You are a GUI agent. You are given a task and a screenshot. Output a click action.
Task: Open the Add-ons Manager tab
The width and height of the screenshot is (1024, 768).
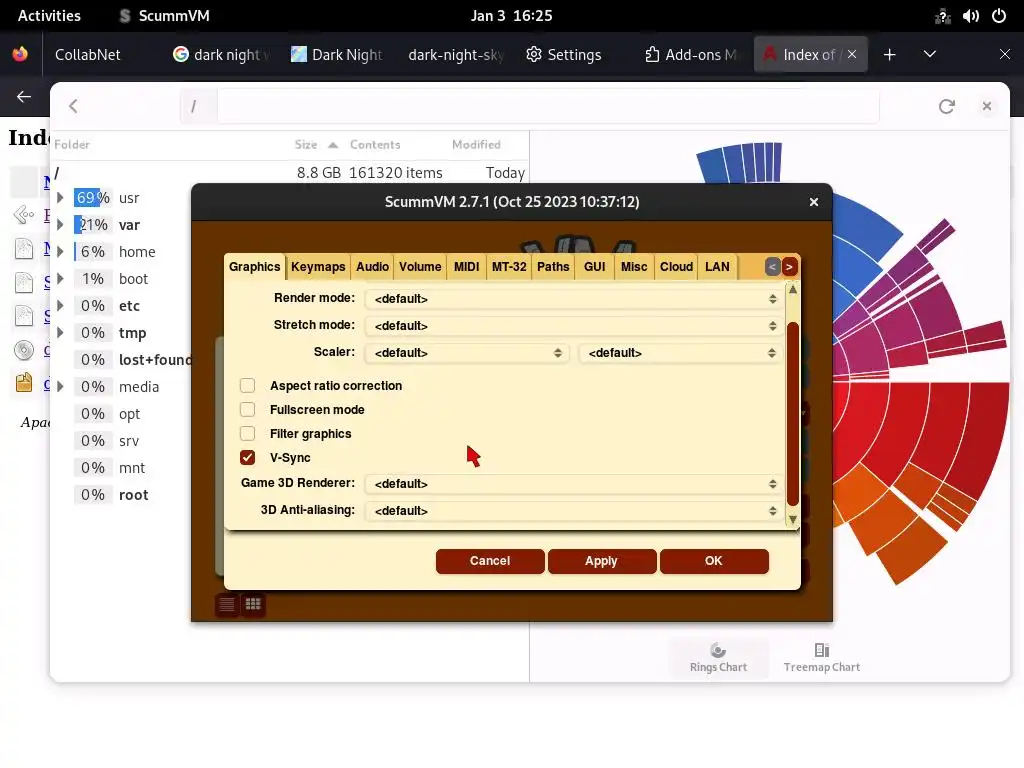point(691,55)
